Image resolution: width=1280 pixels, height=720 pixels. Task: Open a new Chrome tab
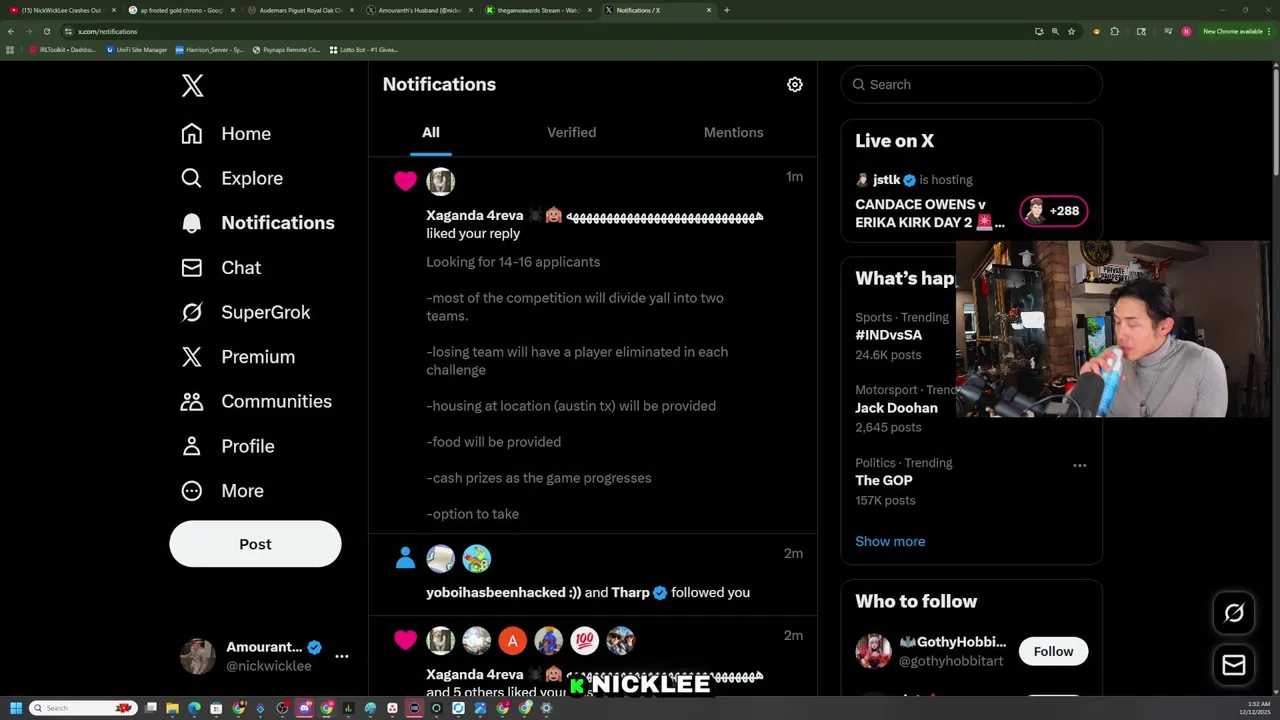726,10
